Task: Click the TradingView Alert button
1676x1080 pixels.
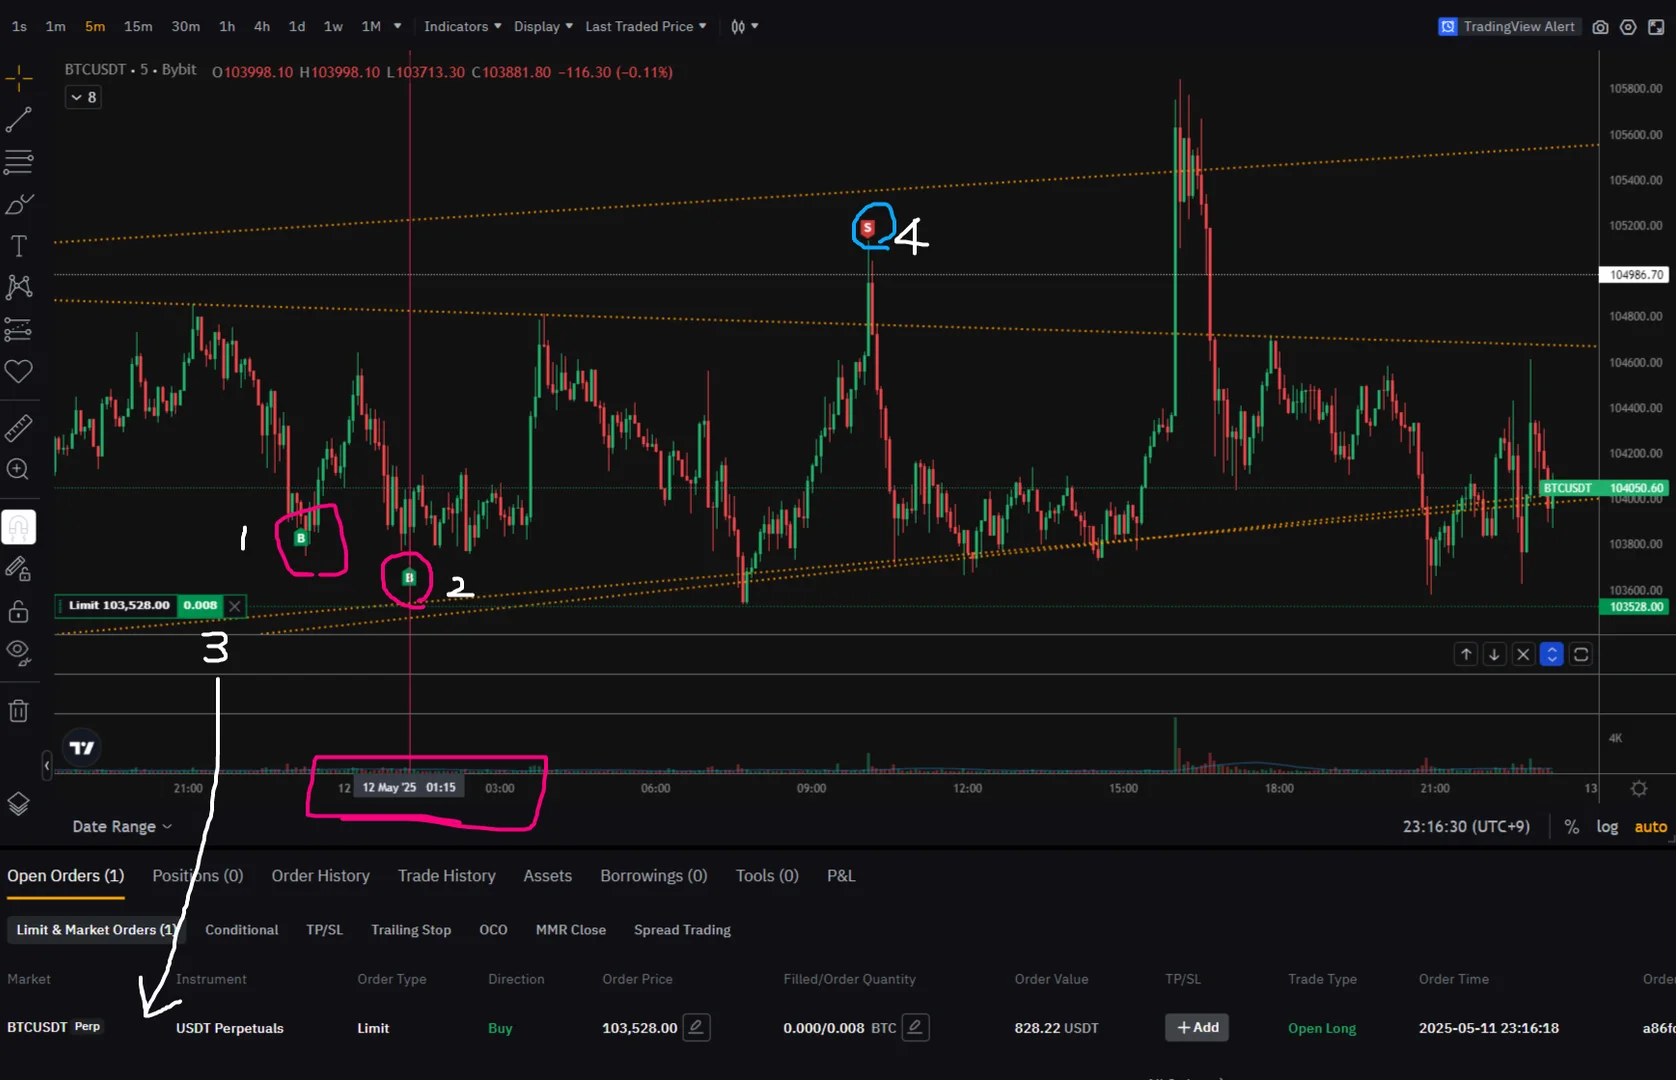Action: tap(1508, 27)
